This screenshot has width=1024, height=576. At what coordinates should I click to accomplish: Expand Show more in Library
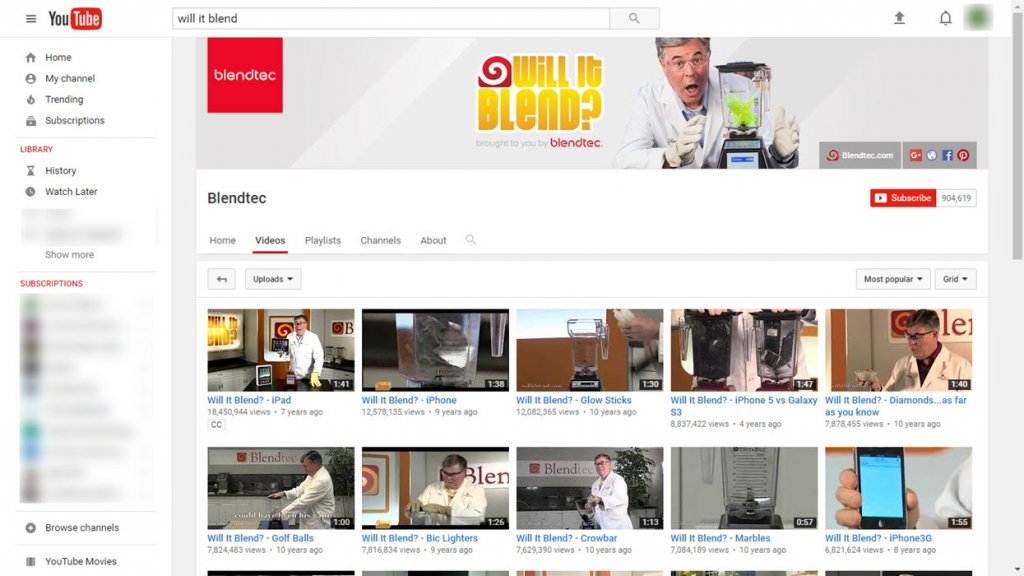[x=69, y=255]
